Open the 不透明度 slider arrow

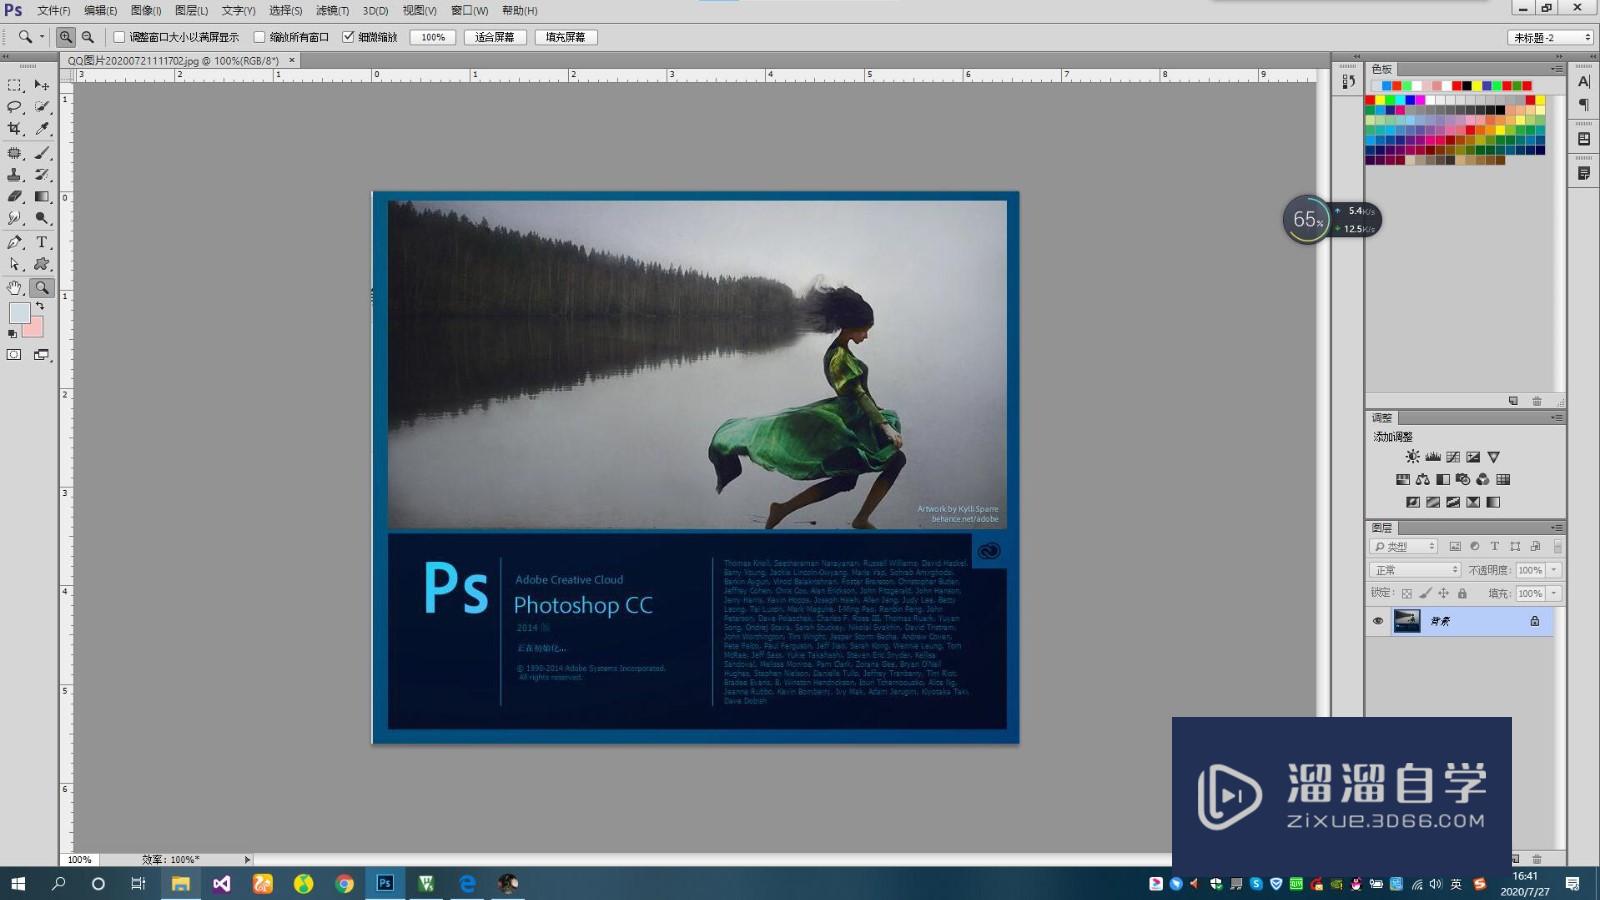pos(1554,570)
